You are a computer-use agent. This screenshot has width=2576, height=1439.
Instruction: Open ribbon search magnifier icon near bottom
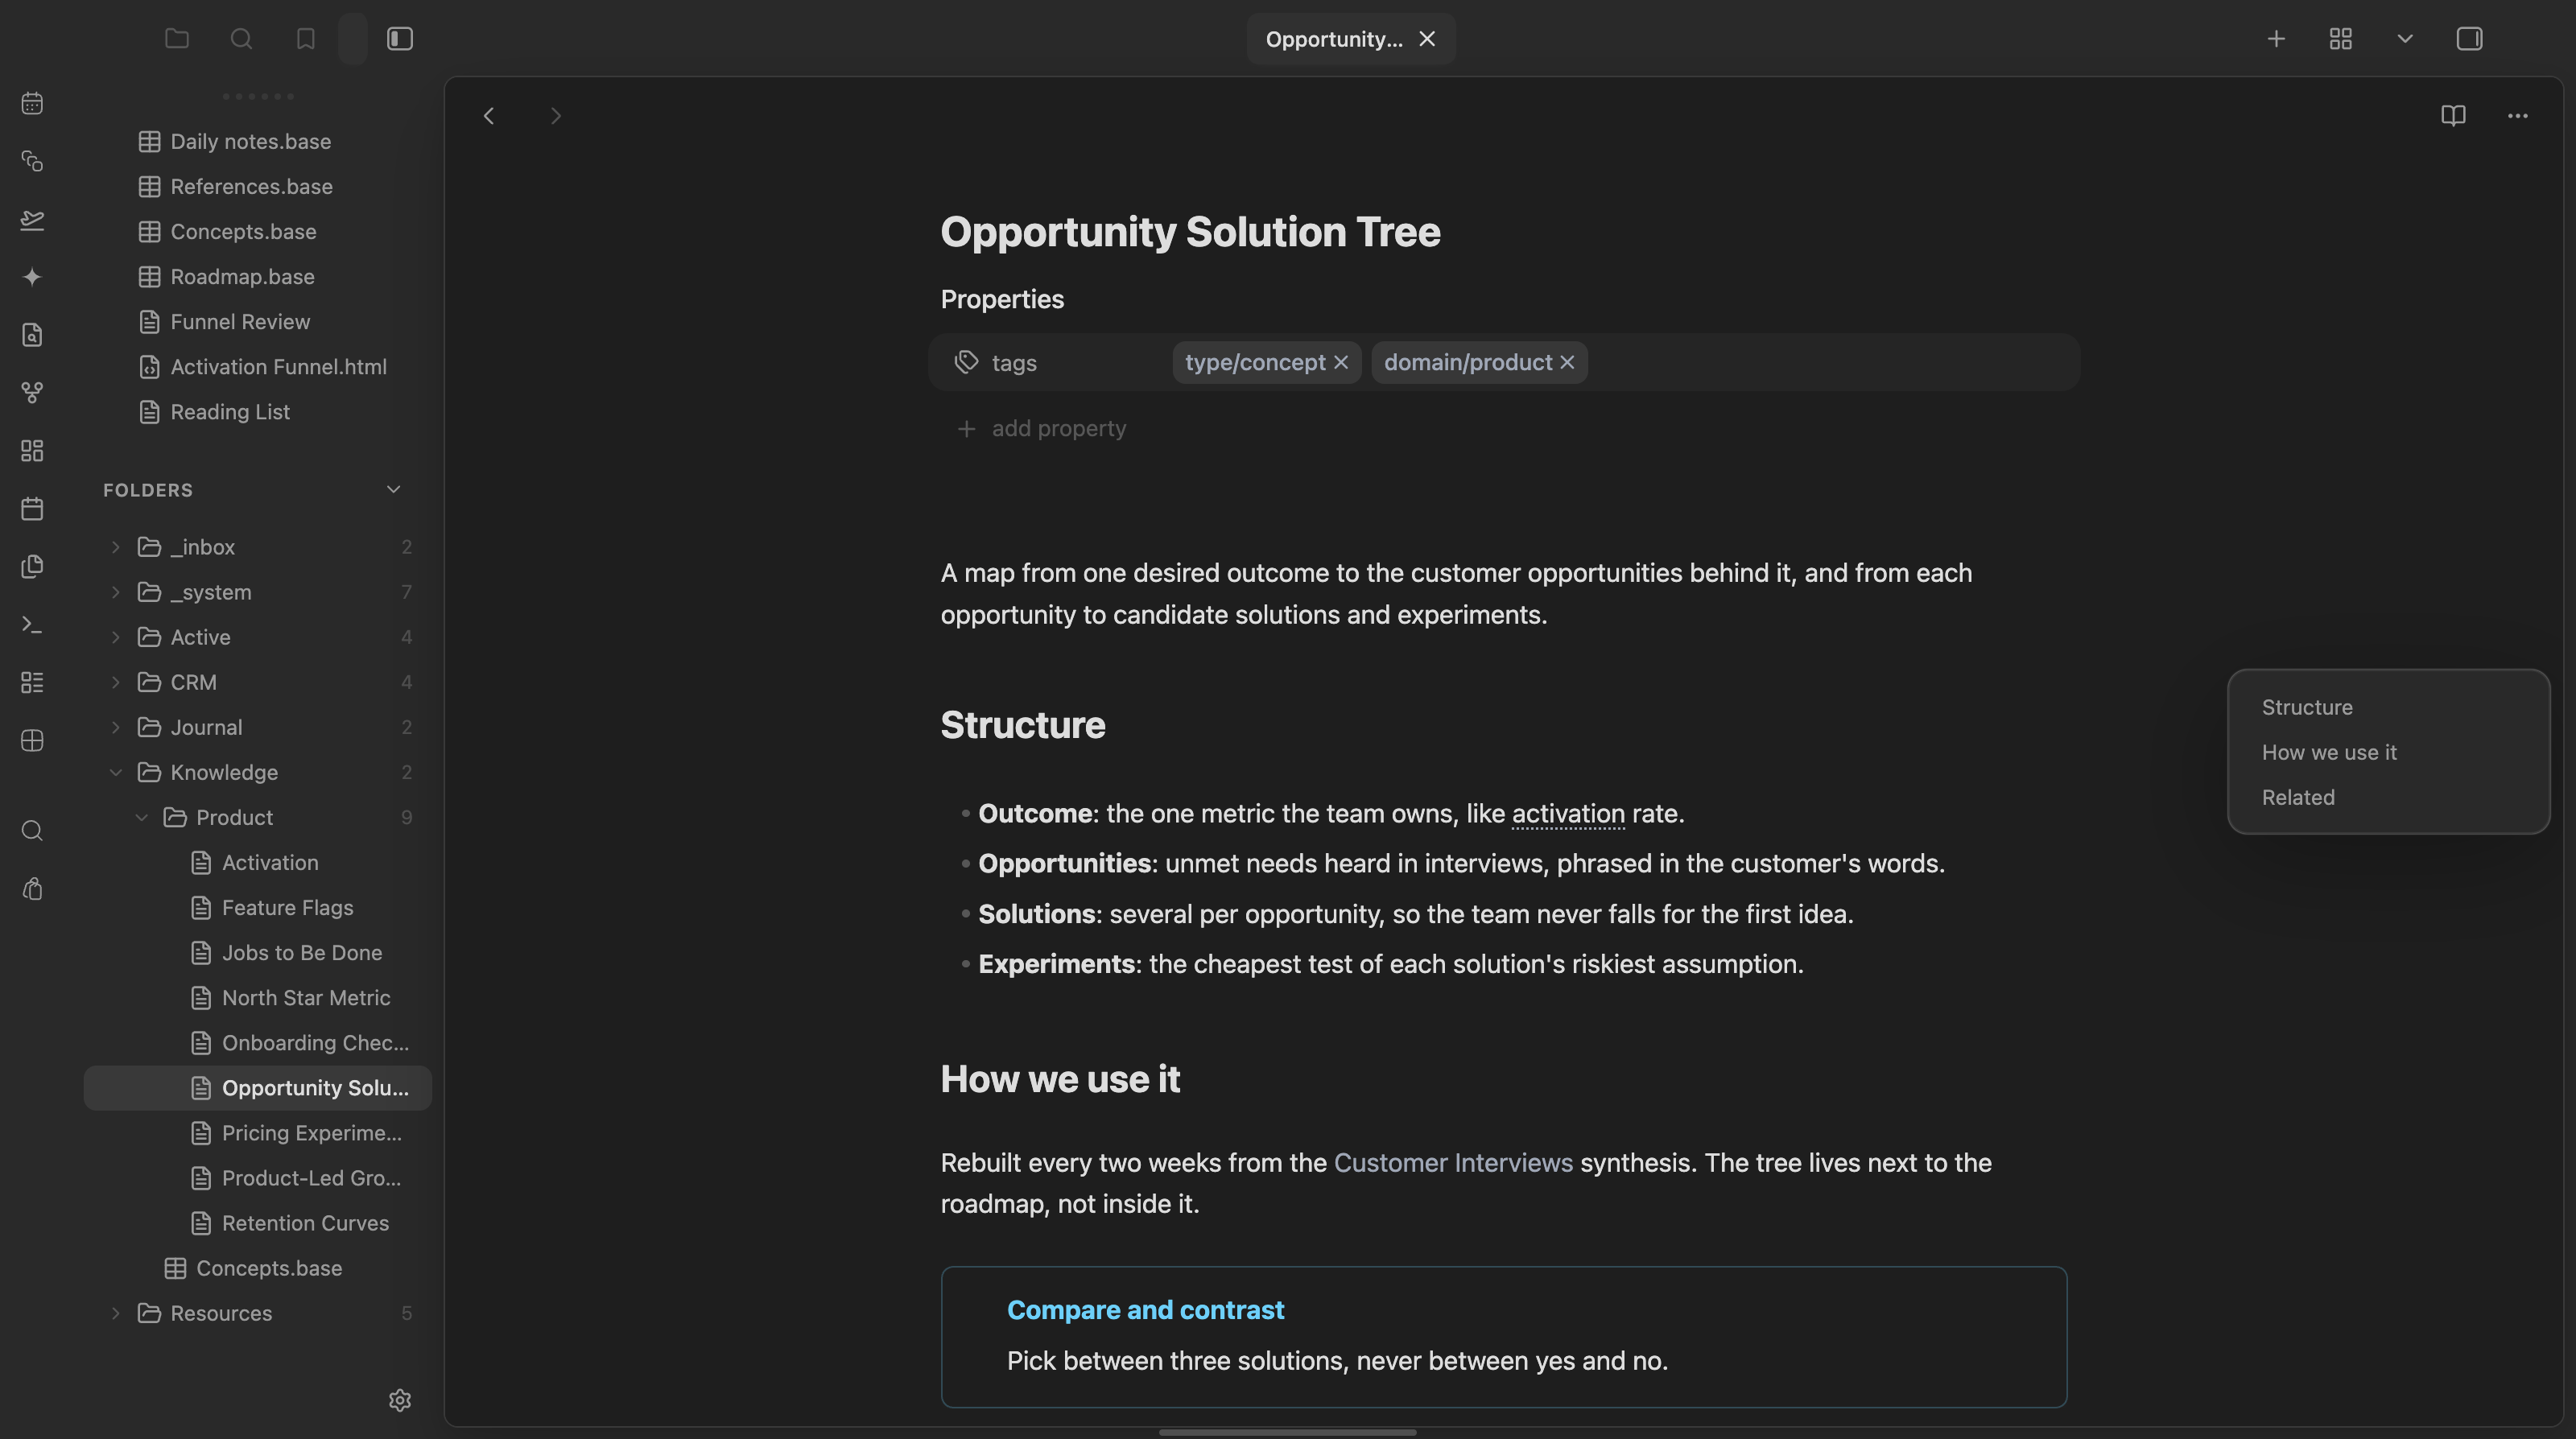32,831
